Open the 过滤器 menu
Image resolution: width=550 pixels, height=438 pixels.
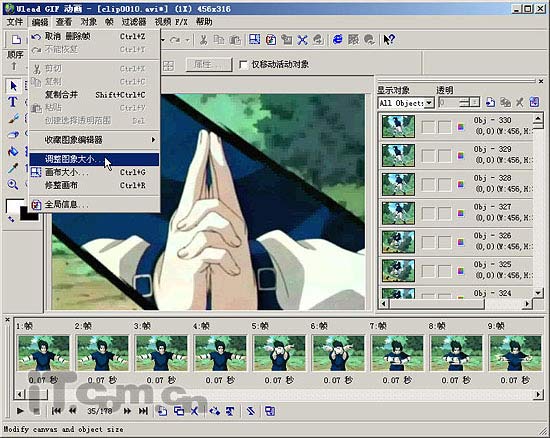point(134,22)
